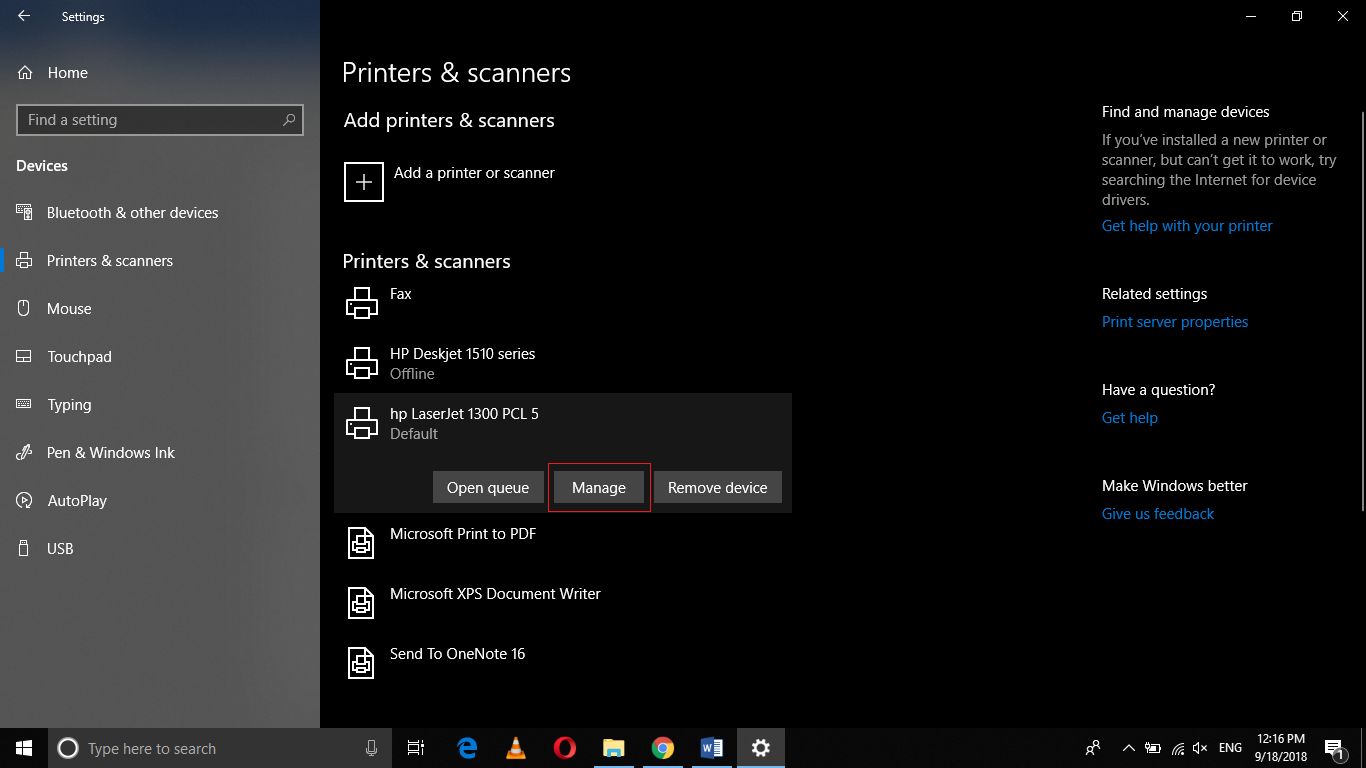Select Home in the Settings sidebar
Image resolution: width=1366 pixels, height=768 pixels.
tap(68, 72)
